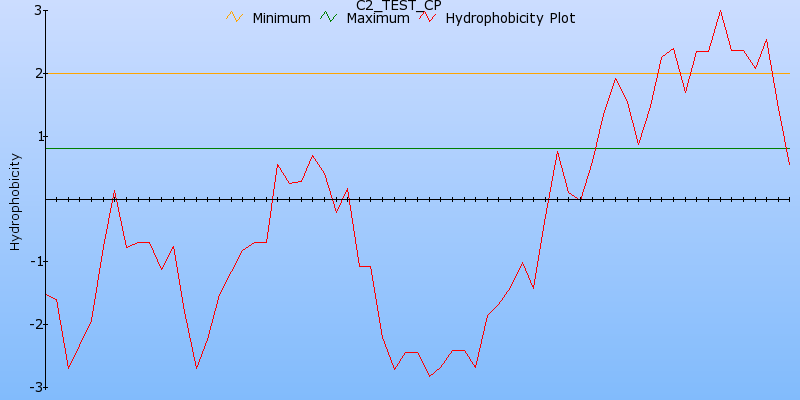Click the y-axis tick label 2

37,73
